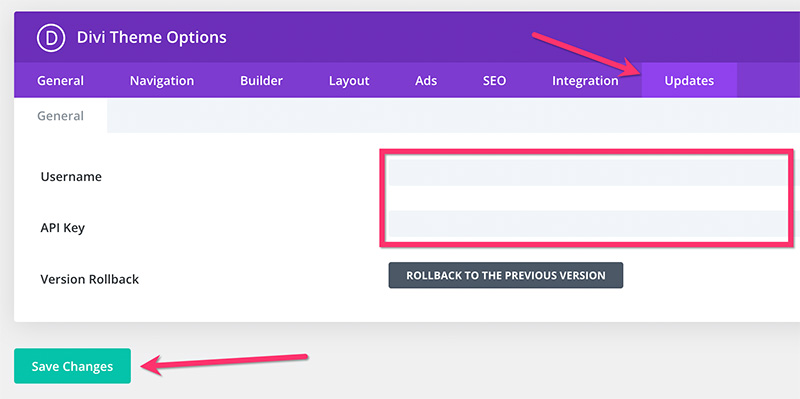Select the General sub-tab below the main tabs
Screen dimensions: 800x399
coord(60,116)
